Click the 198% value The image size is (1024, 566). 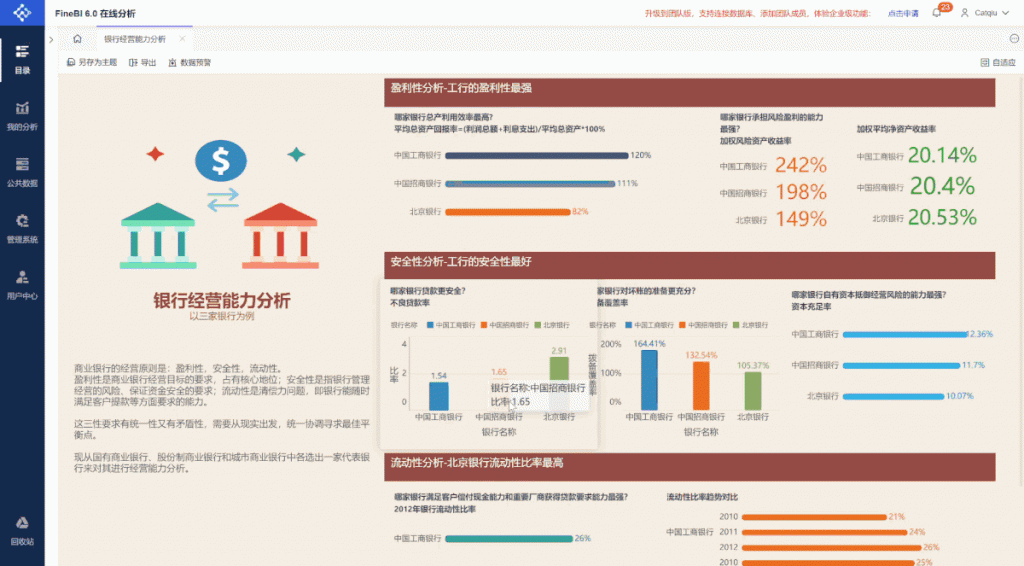point(801,192)
